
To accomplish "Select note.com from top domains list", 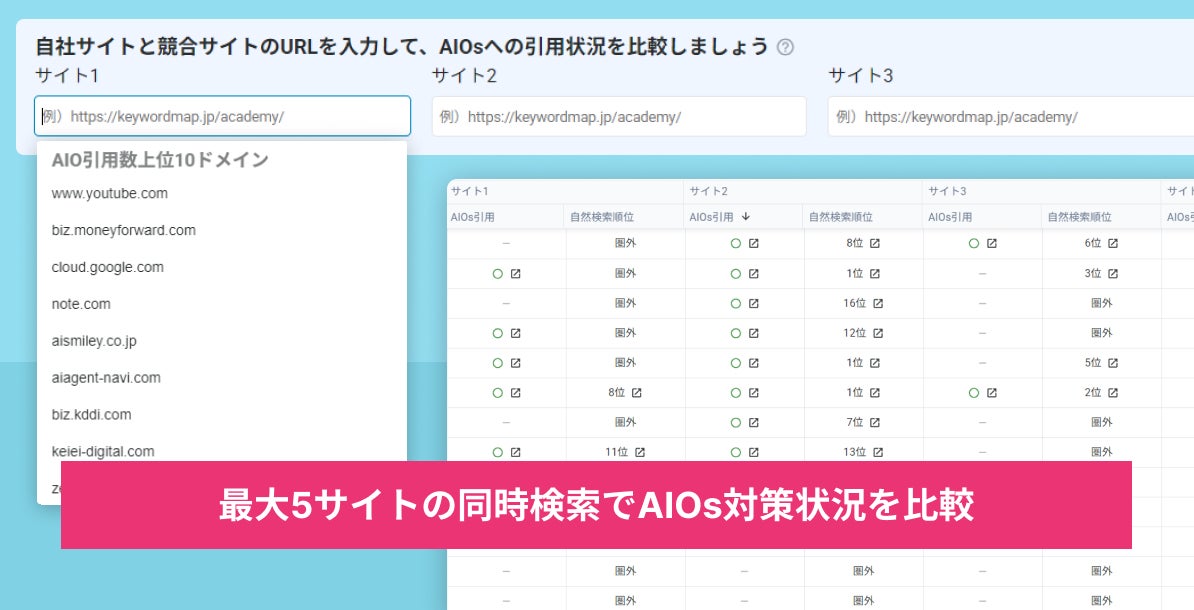I will click(81, 304).
